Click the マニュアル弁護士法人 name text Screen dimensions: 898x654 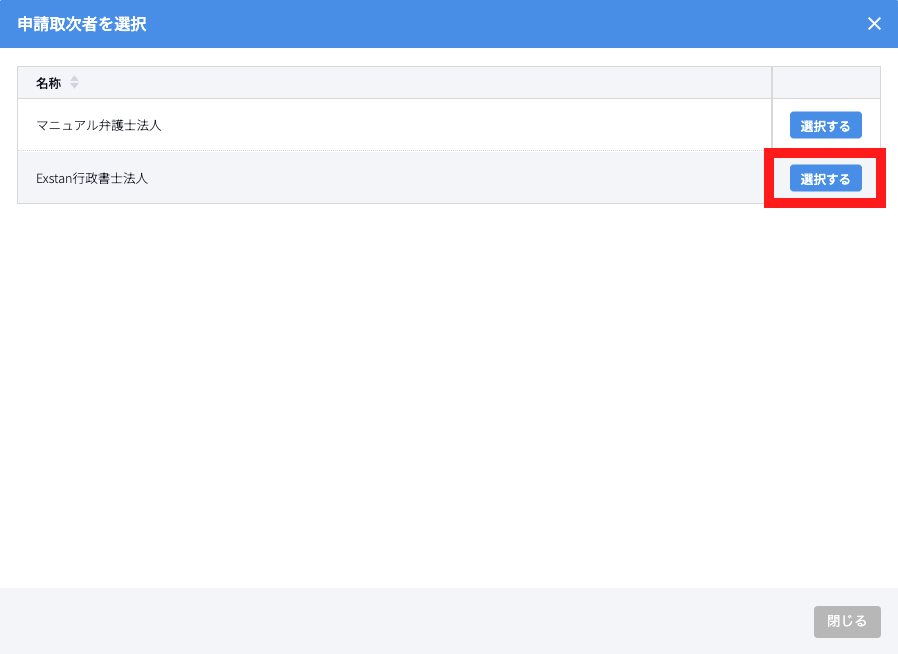click(x=98, y=126)
